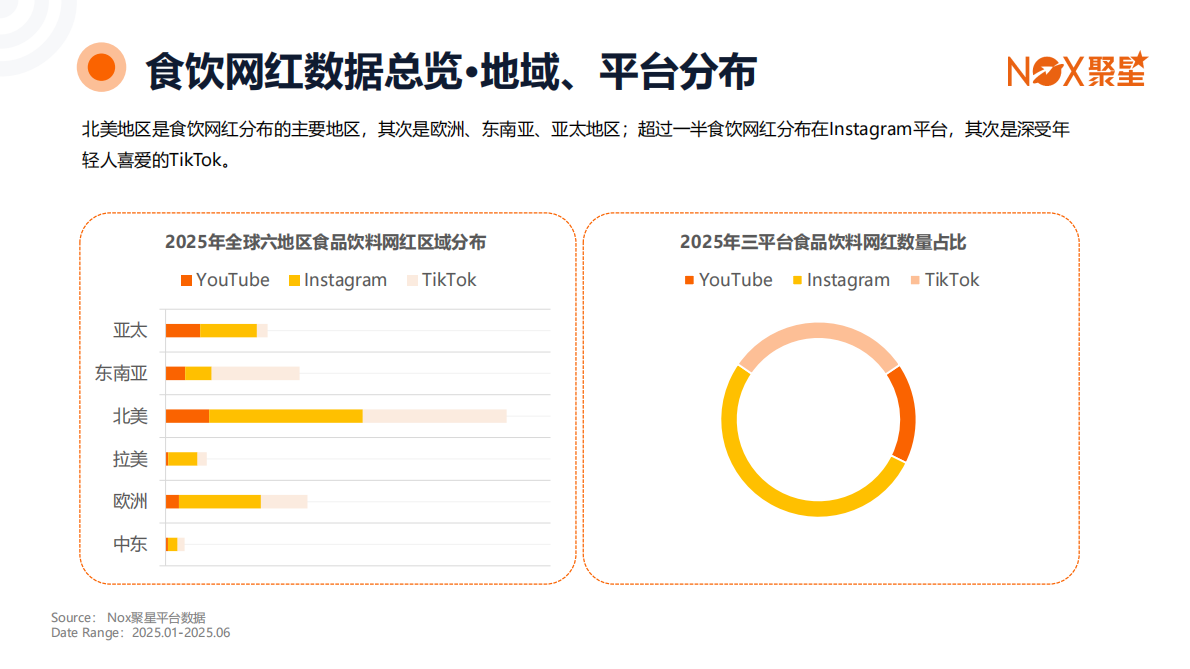Click the NOX聚星 logo
Viewport: 1190px width, 669px height.
tap(1075, 70)
